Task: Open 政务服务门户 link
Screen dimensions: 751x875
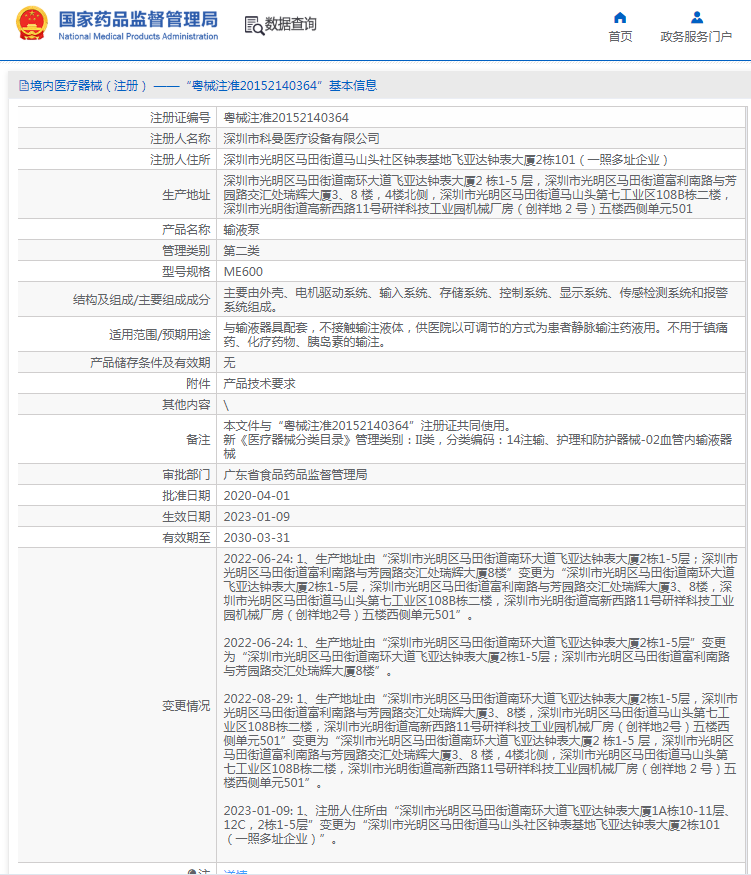Action: coord(696,37)
